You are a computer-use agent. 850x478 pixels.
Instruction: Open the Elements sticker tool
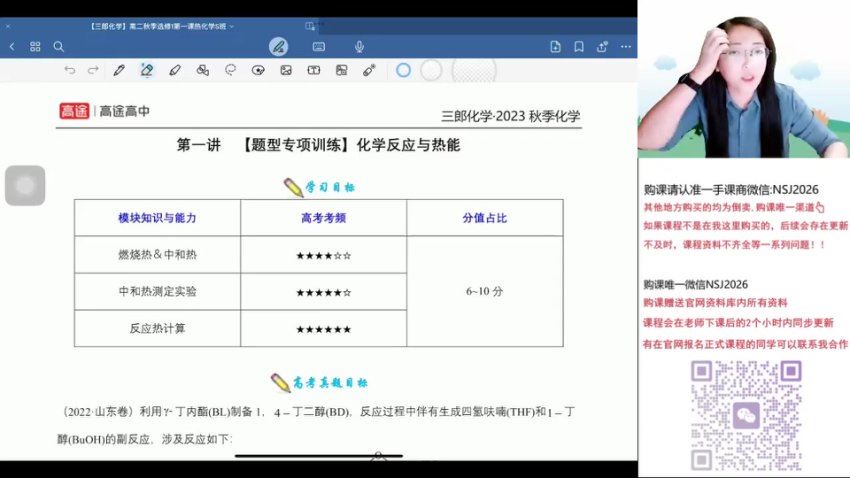pyautogui.click(x=258, y=70)
